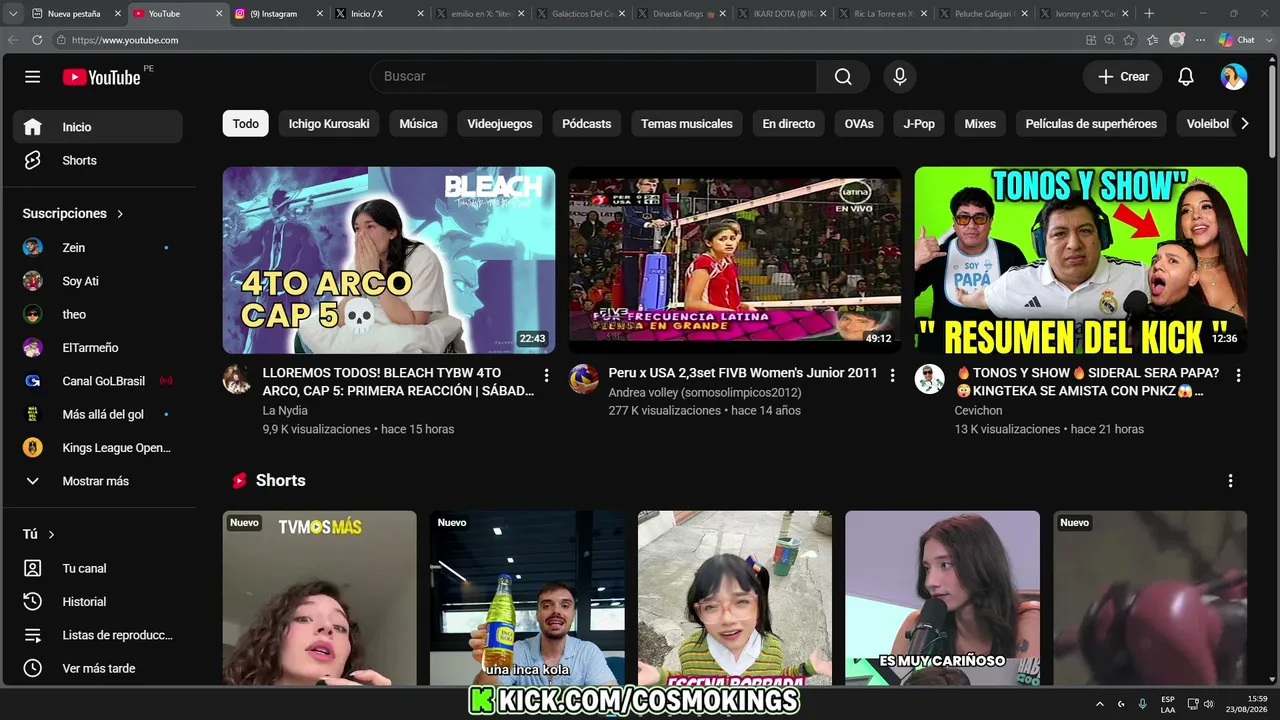Image resolution: width=1280 pixels, height=720 pixels.
Task: Select the En directo filter chip
Action: 789,124
